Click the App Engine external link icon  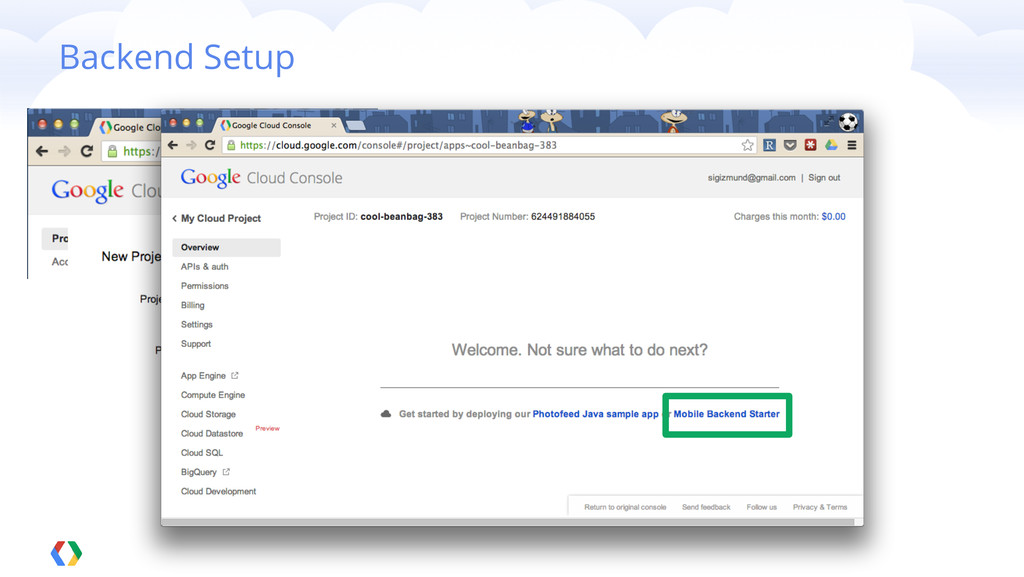tap(234, 375)
